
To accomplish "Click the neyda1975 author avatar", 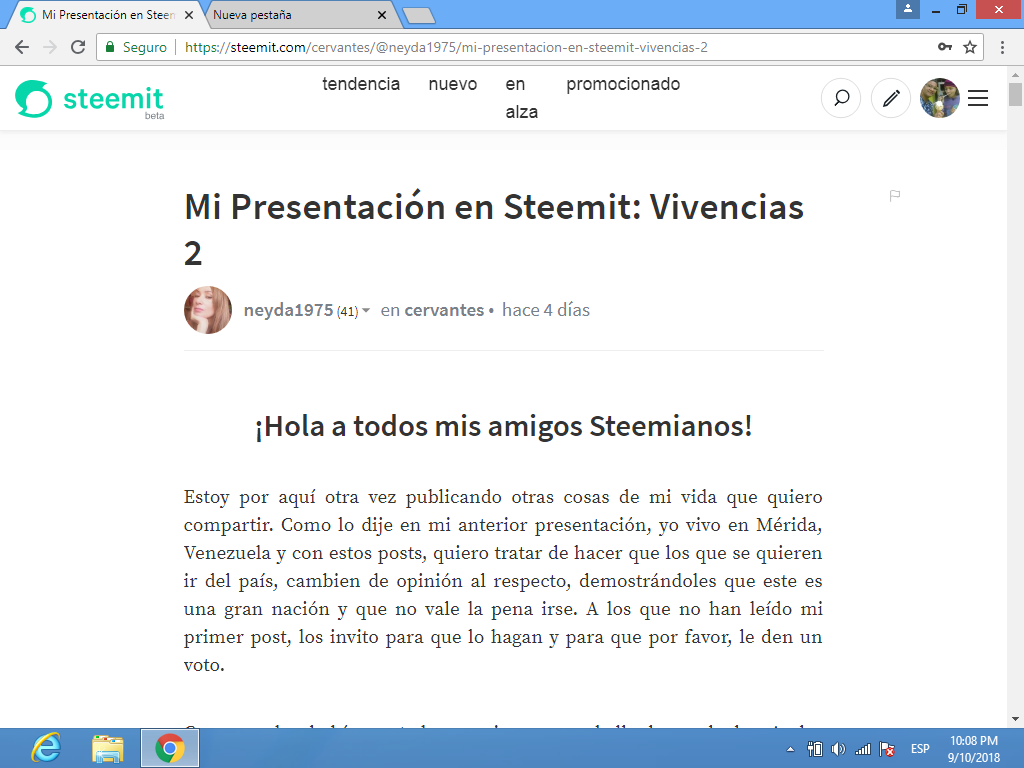I will [x=208, y=310].
